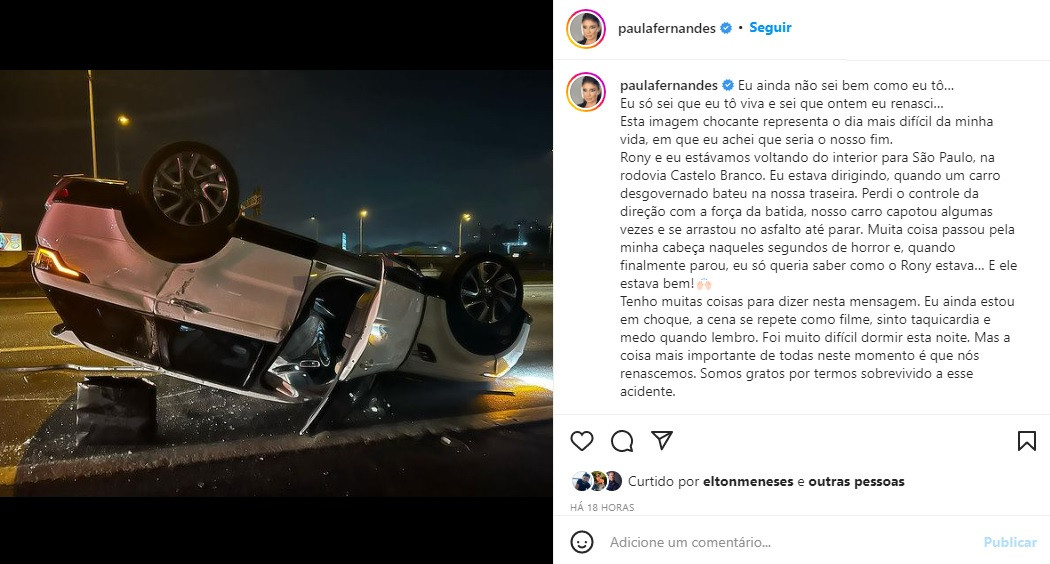Open comments with the speech bubble icon
This screenshot has width=1050, height=564.
click(622, 441)
